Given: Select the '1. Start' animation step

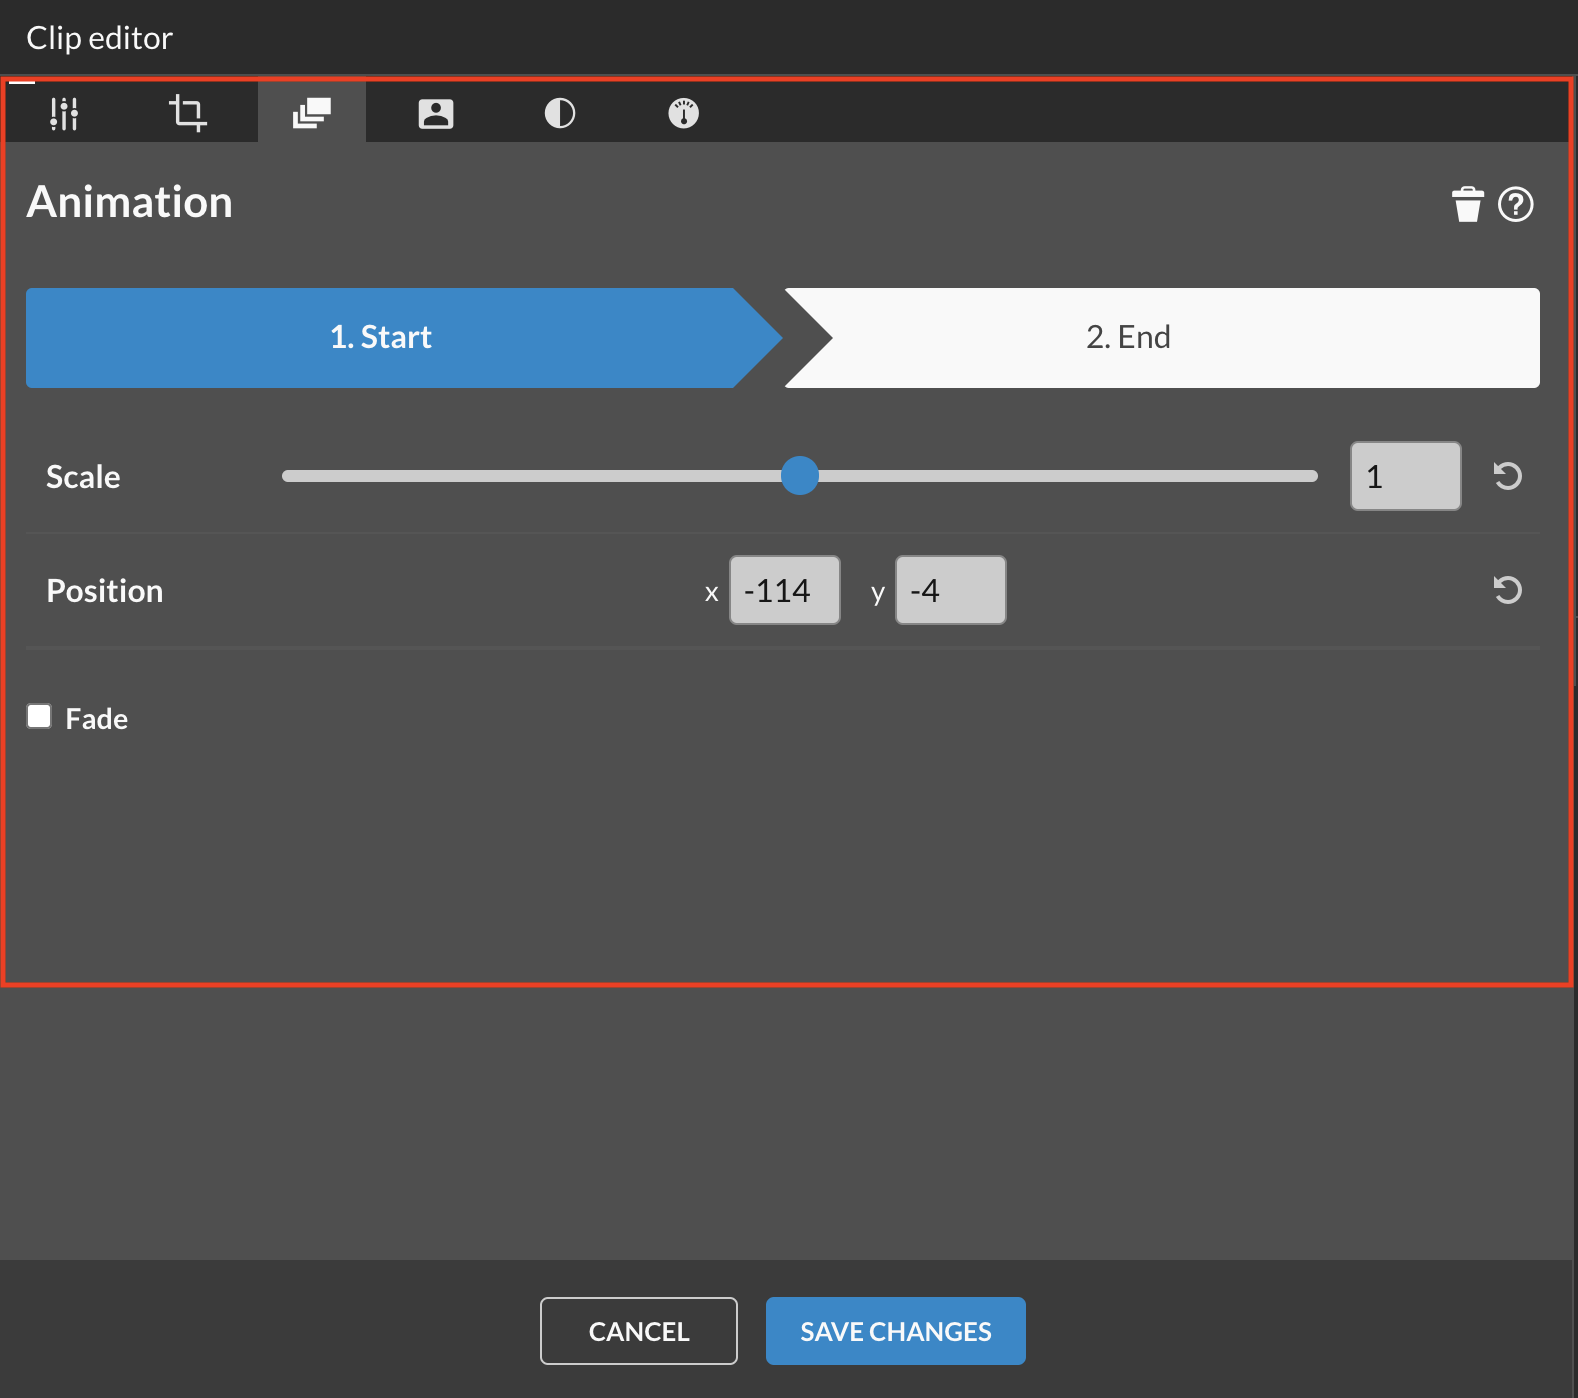Looking at the screenshot, I should 381,338.
